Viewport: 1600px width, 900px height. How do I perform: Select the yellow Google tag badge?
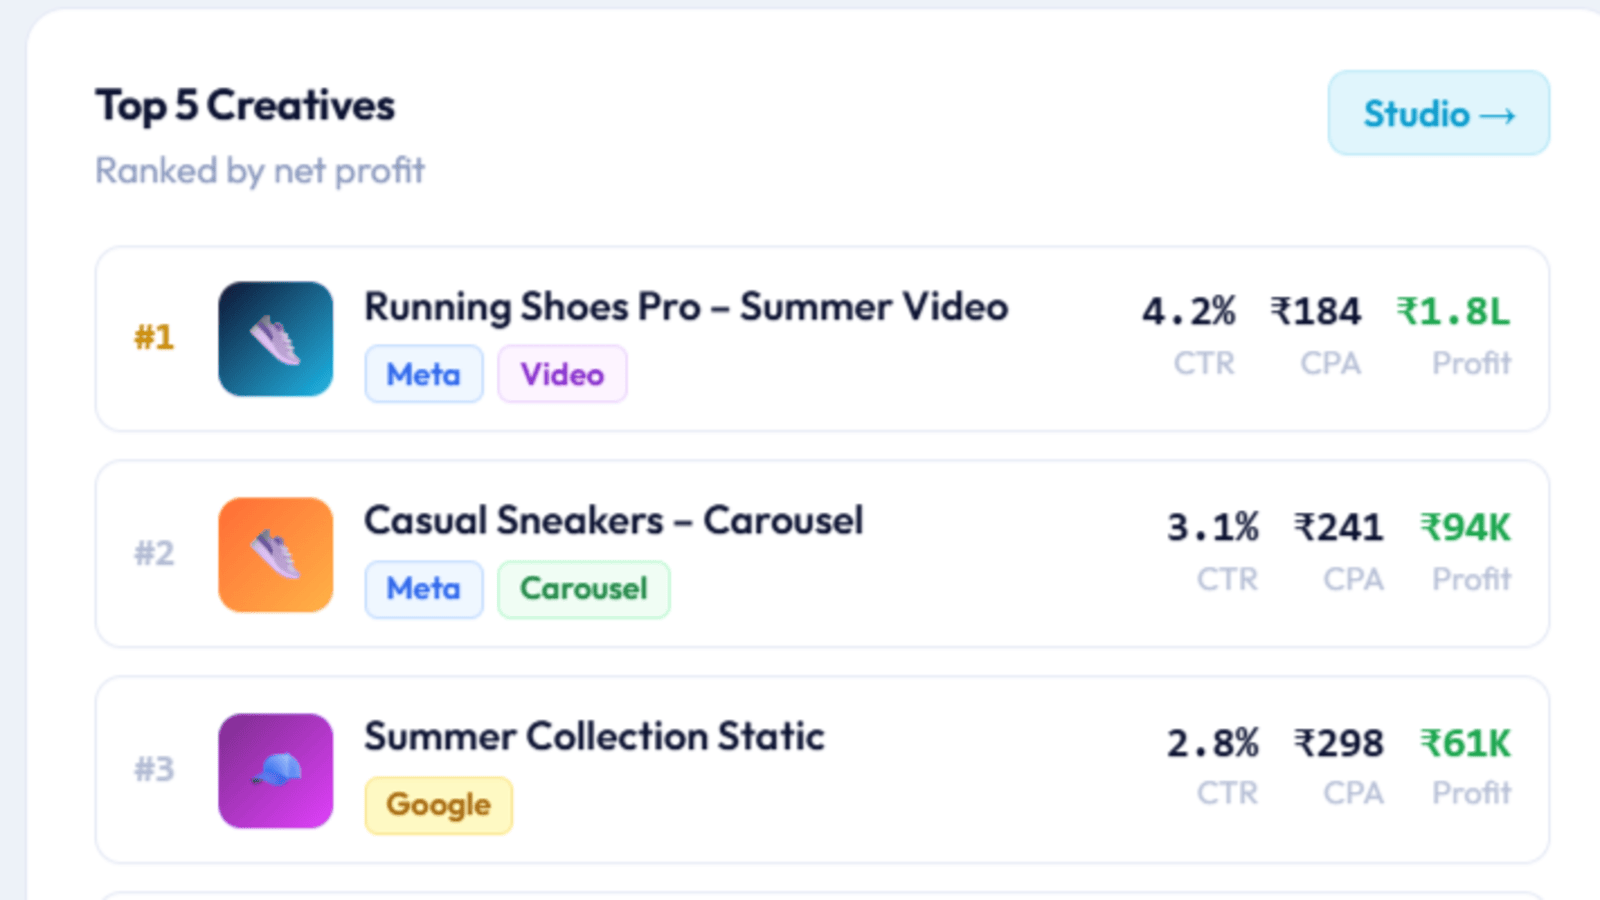coord(438,805)
